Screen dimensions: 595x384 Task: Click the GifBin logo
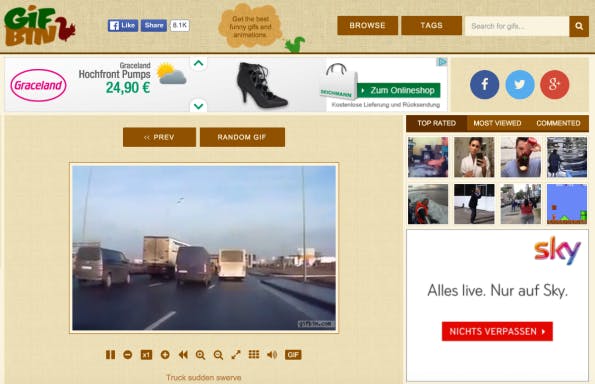tap(39, 26)
